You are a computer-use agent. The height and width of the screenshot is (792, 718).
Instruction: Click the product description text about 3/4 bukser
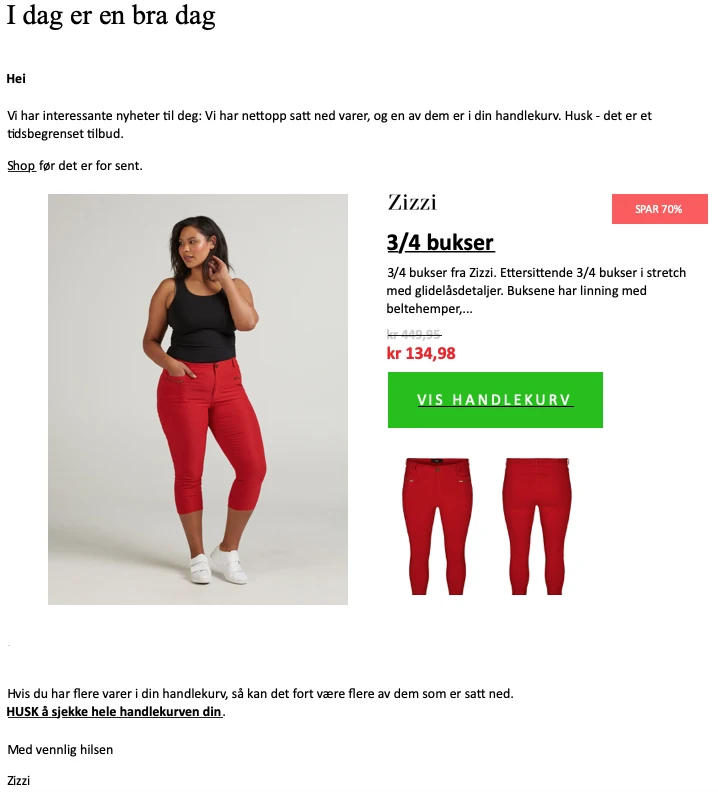pos(536,290)
